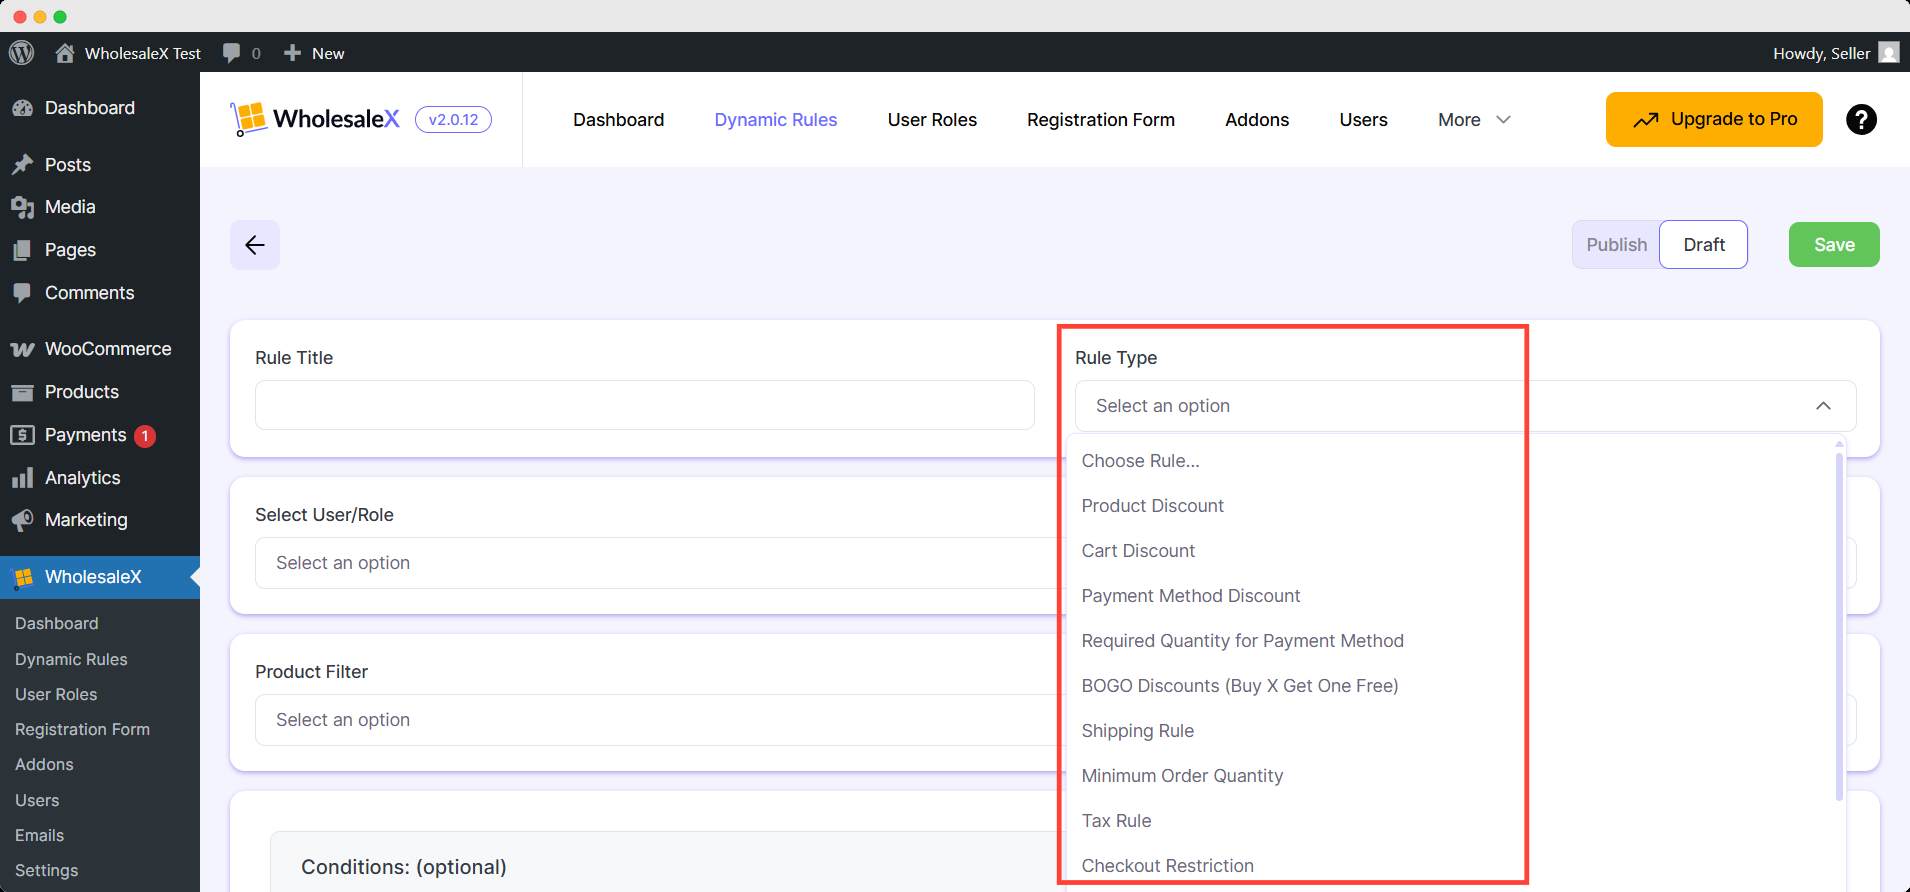Open the Dynamic Rules header tab
The image size is (1910, 892).
[x=776, y=120]
